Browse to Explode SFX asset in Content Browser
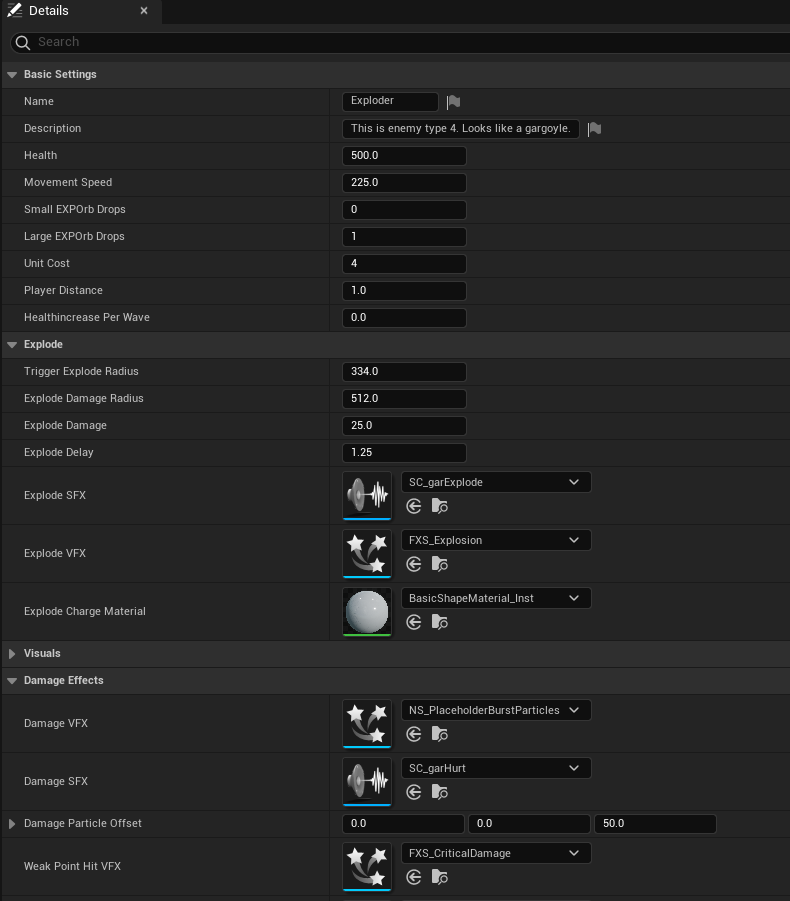The width and height of the screenshot is (790, 901). 439,507
